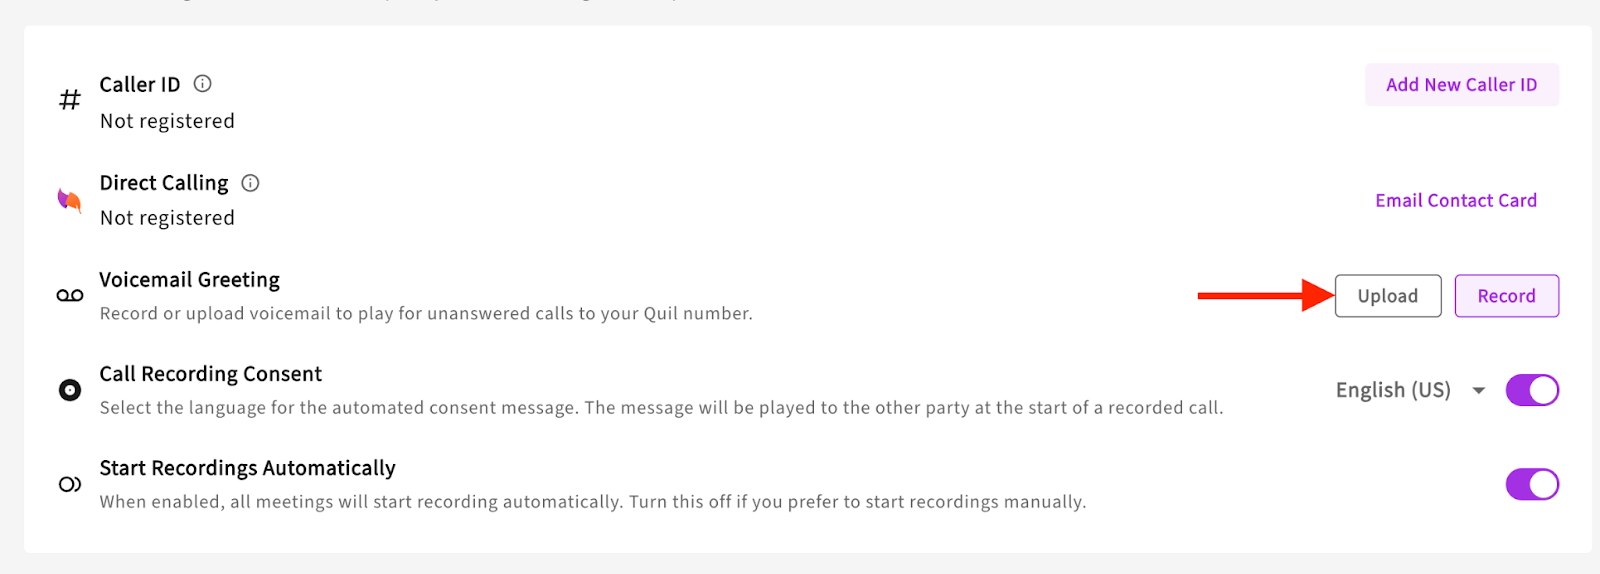Open the English (US) language dropdown
The height and width of the screenshot is (574, 1600).
click(x=1393, y=390)
